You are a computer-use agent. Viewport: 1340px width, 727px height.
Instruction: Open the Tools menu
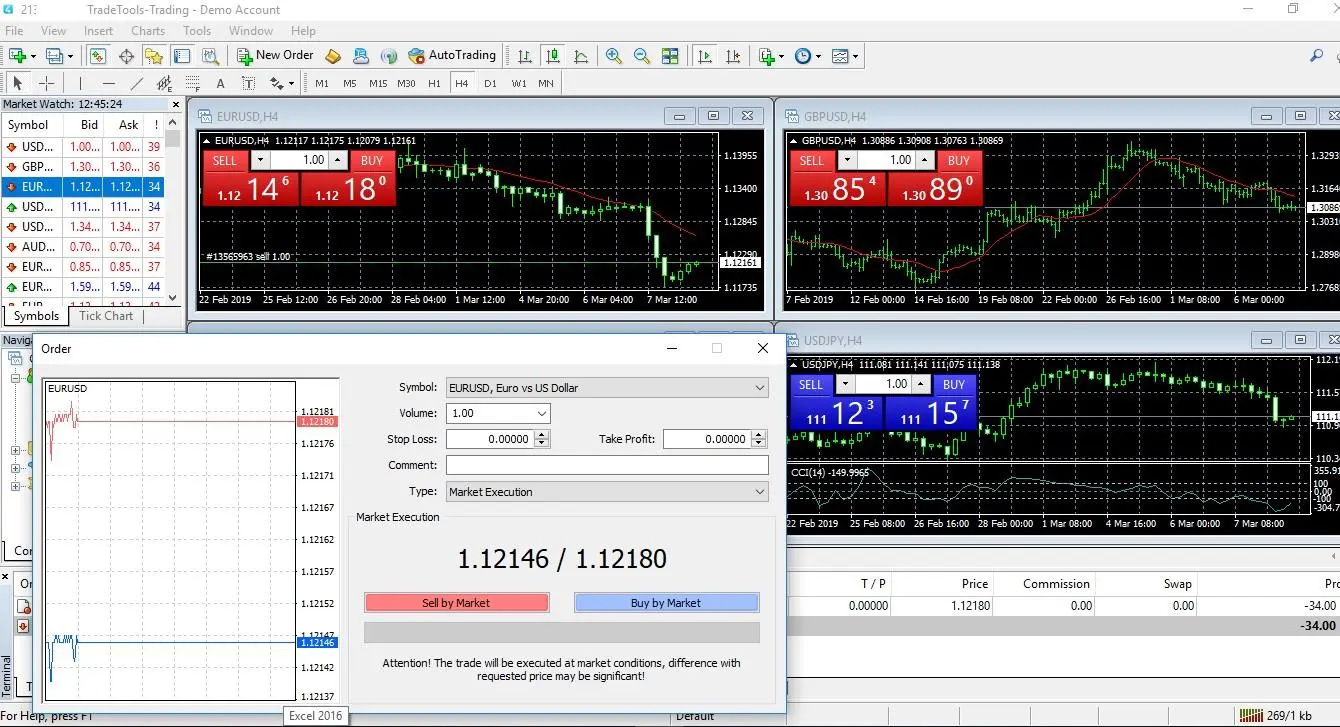tap(197, 31)
